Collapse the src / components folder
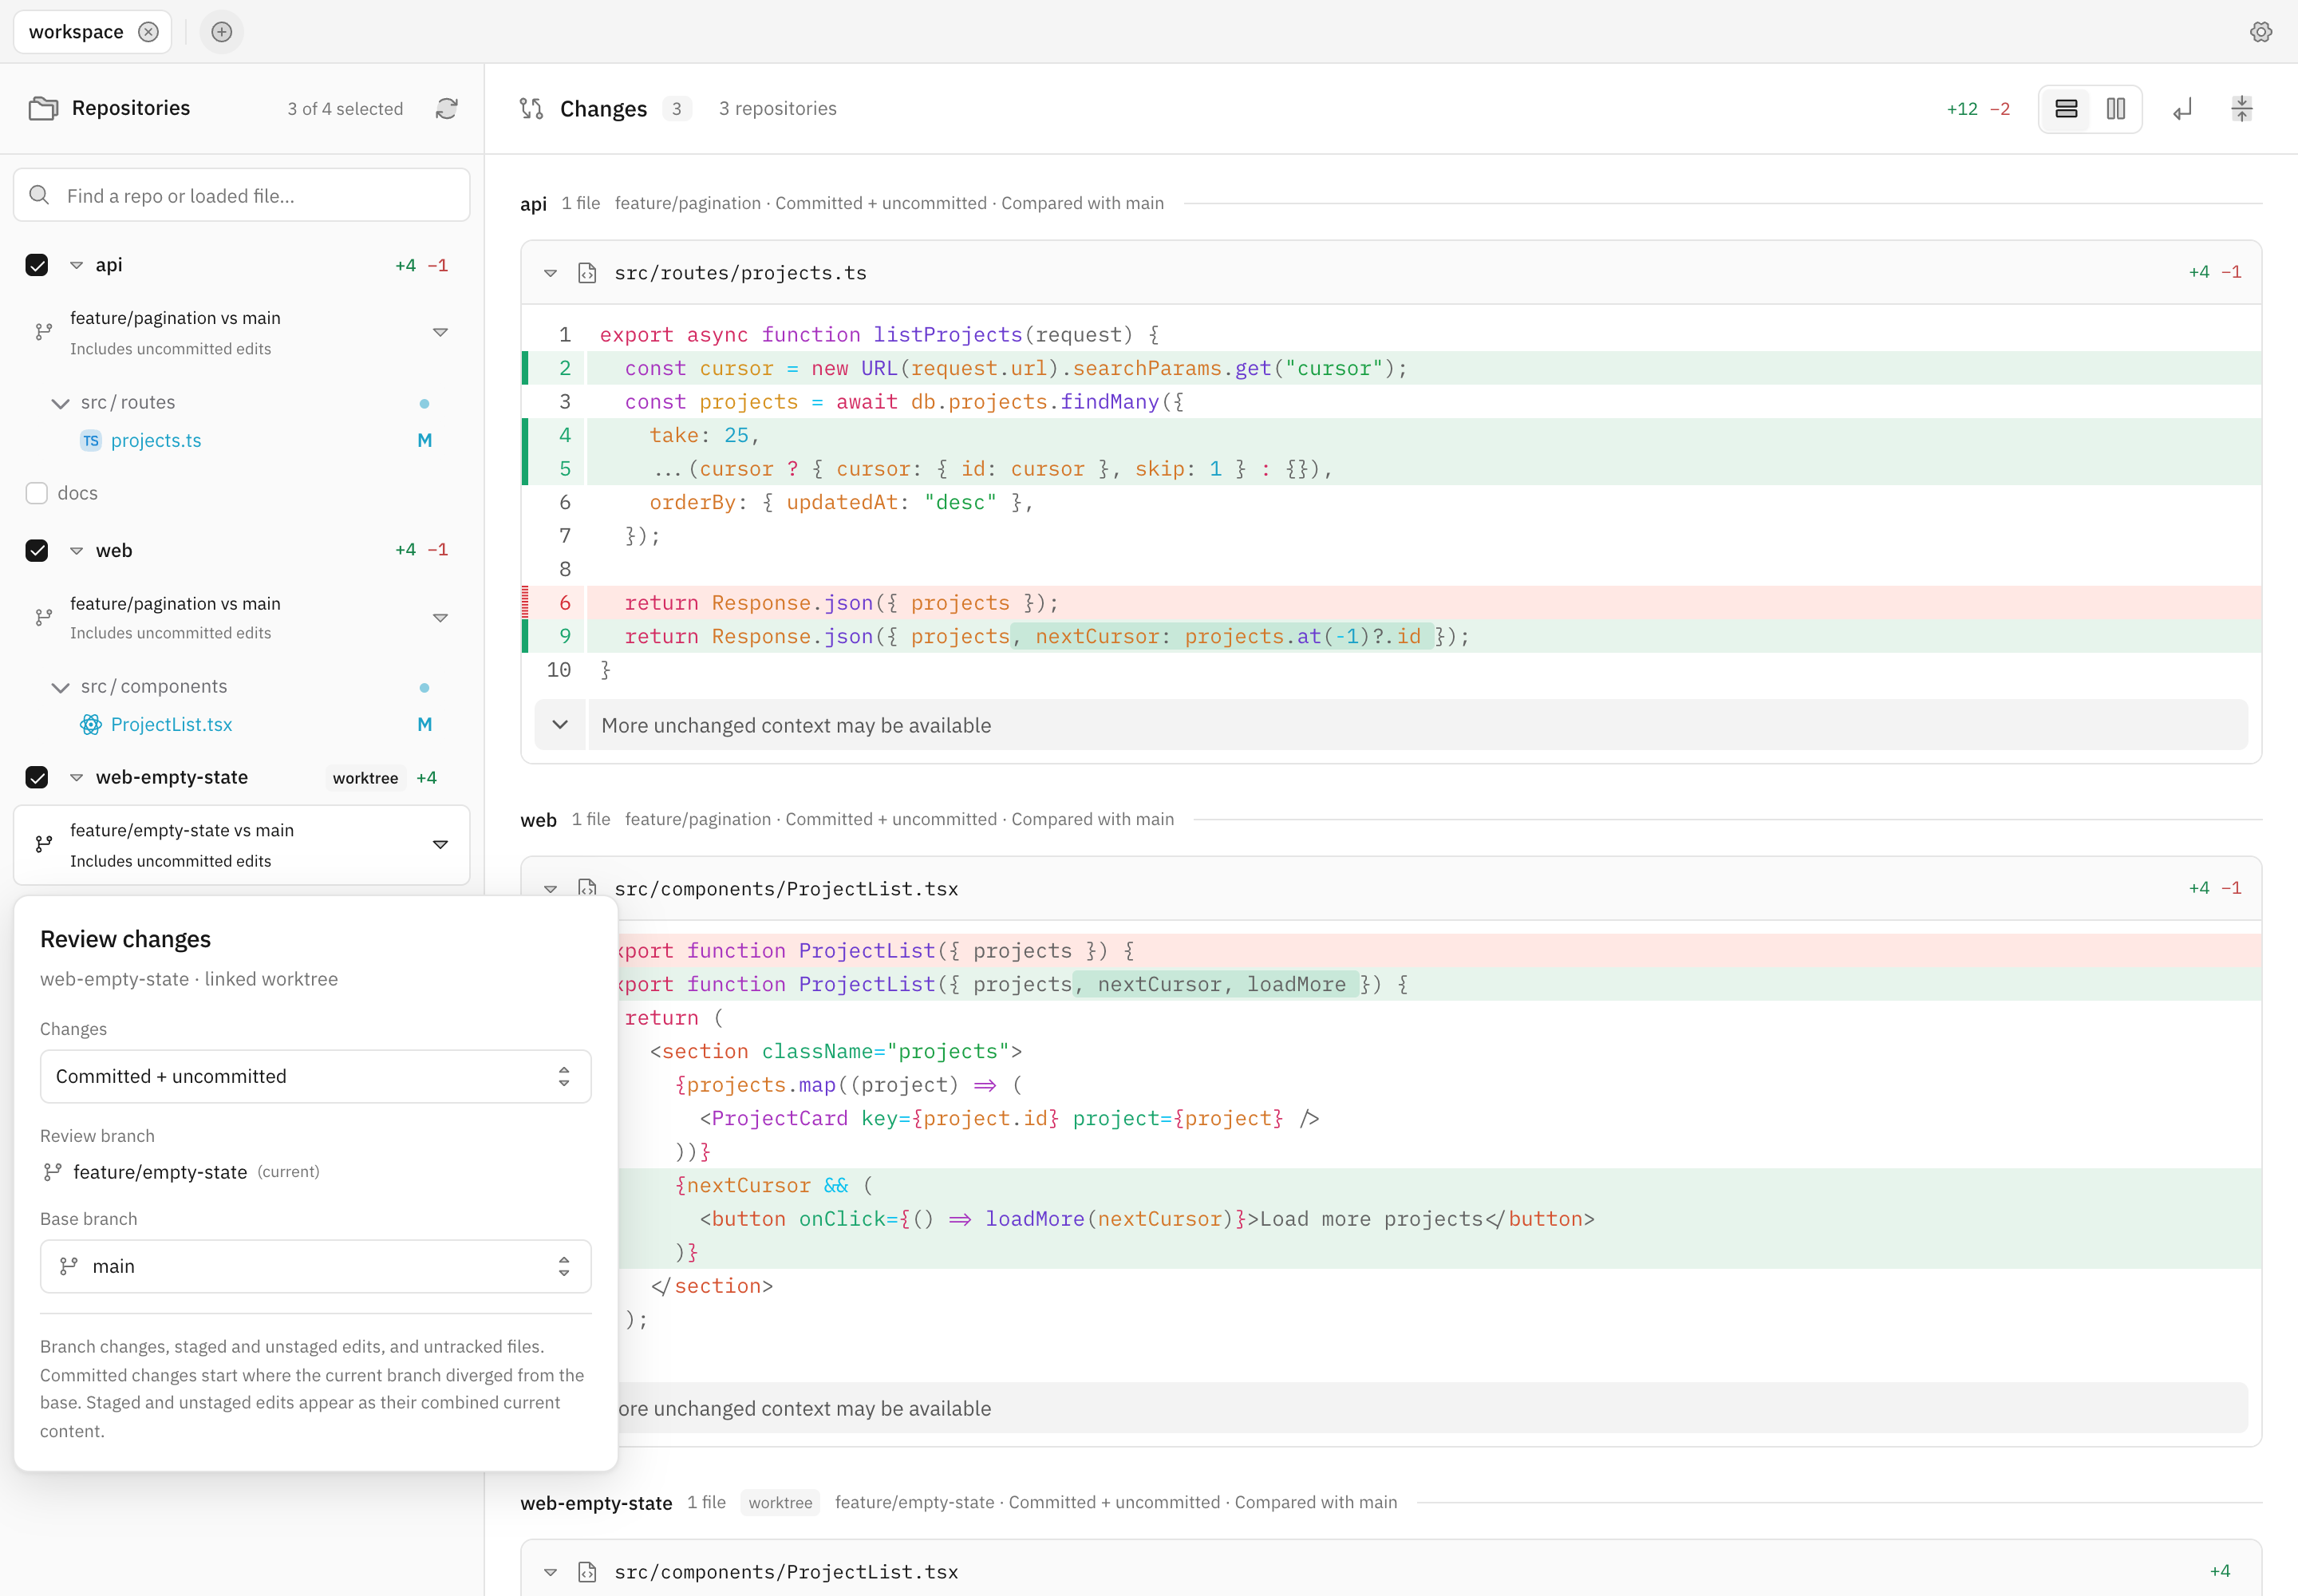This screenshot has width=2298, height=1596. coord(61,687)
